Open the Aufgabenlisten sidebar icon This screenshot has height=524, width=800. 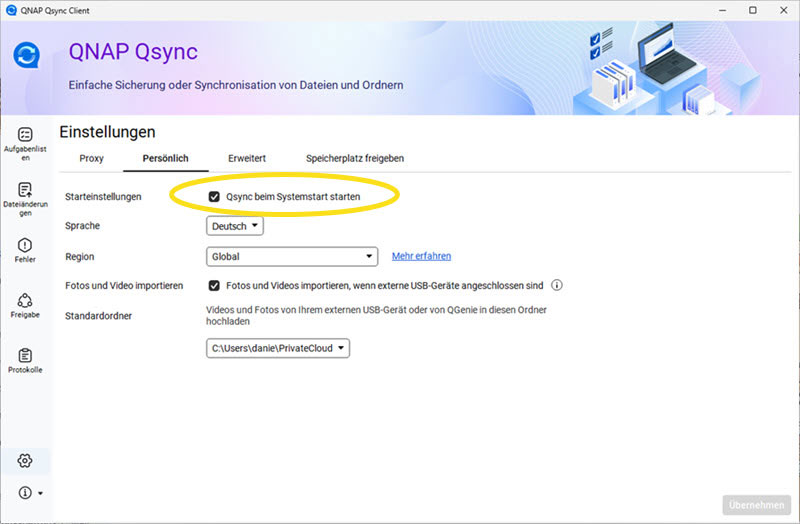(x=25, y=135)
